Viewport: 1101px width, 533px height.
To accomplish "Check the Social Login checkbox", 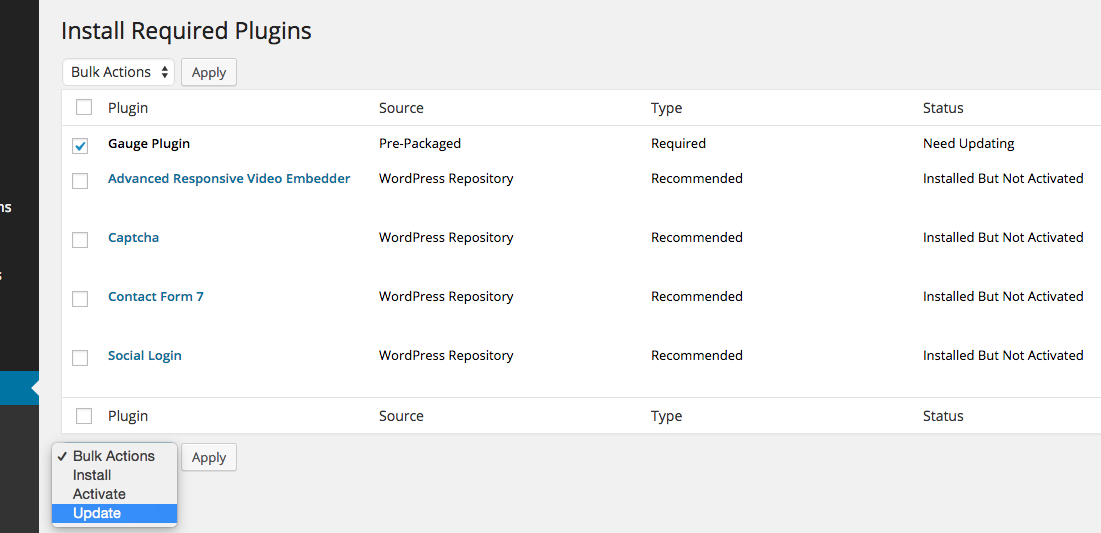I will click(81, 358).
